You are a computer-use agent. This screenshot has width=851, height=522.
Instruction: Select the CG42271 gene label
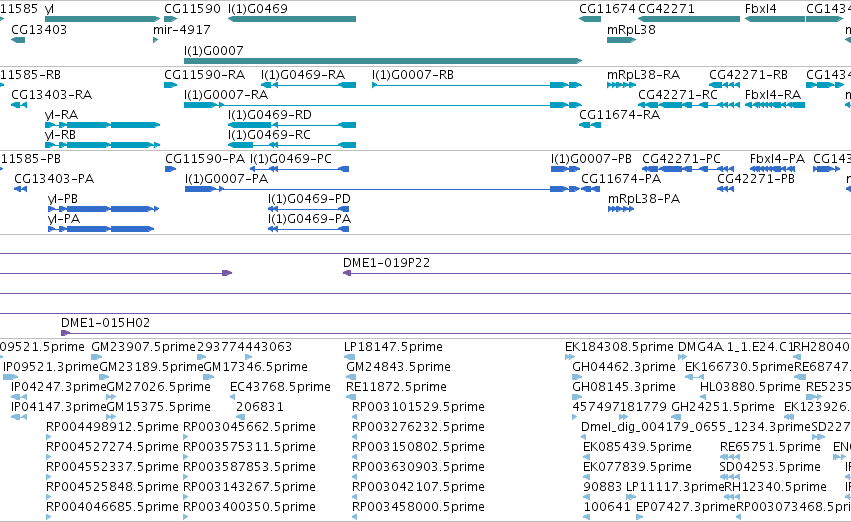[666, 9]
